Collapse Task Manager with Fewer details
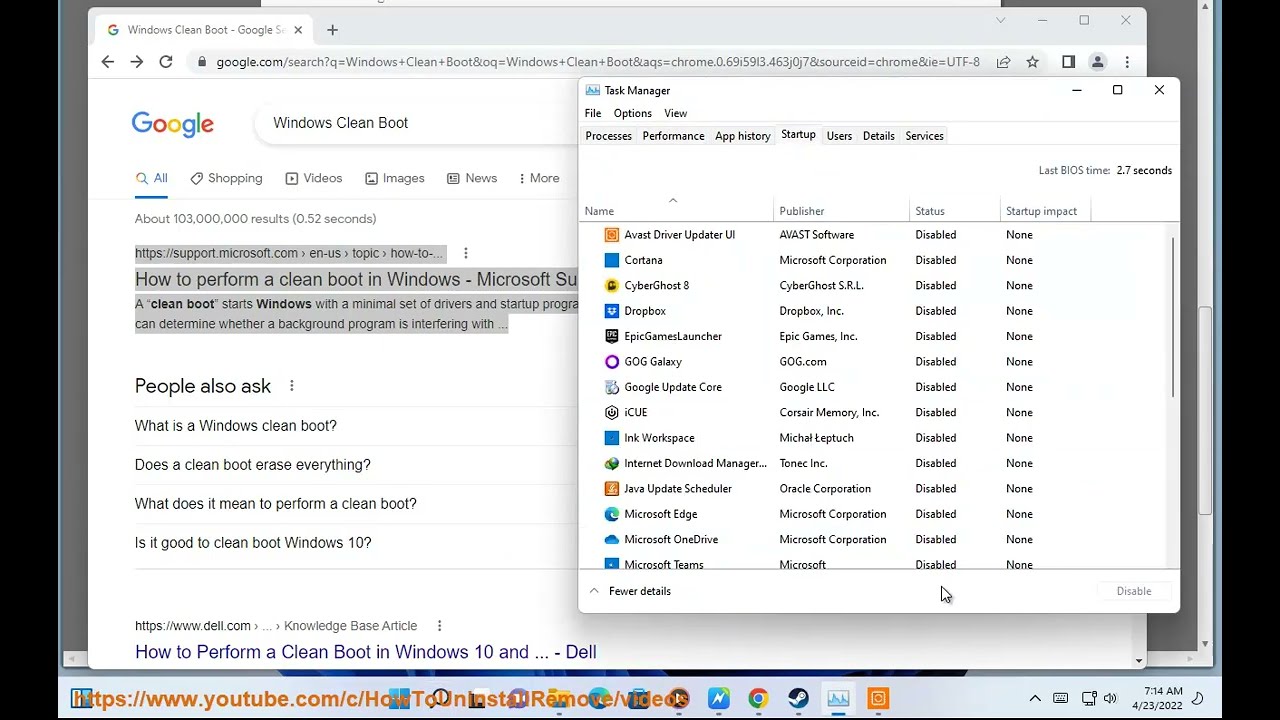 [x=630, y=591]
